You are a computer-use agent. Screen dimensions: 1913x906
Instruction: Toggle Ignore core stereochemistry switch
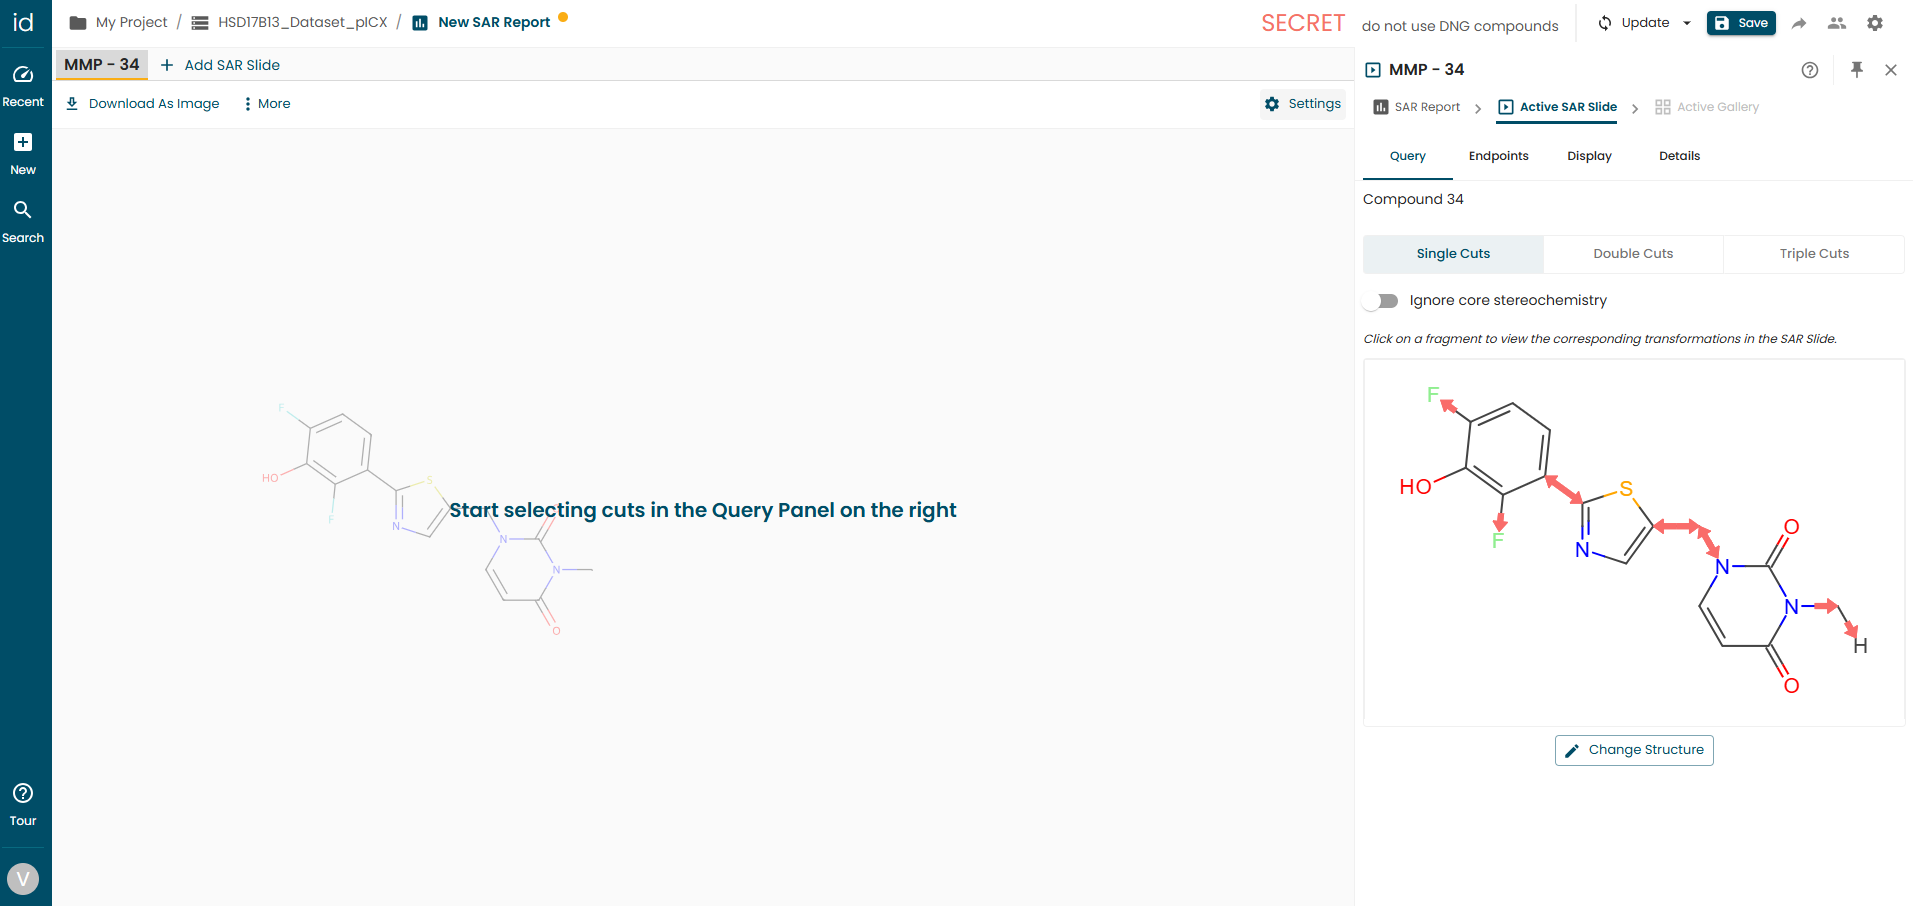point(1382,301)
